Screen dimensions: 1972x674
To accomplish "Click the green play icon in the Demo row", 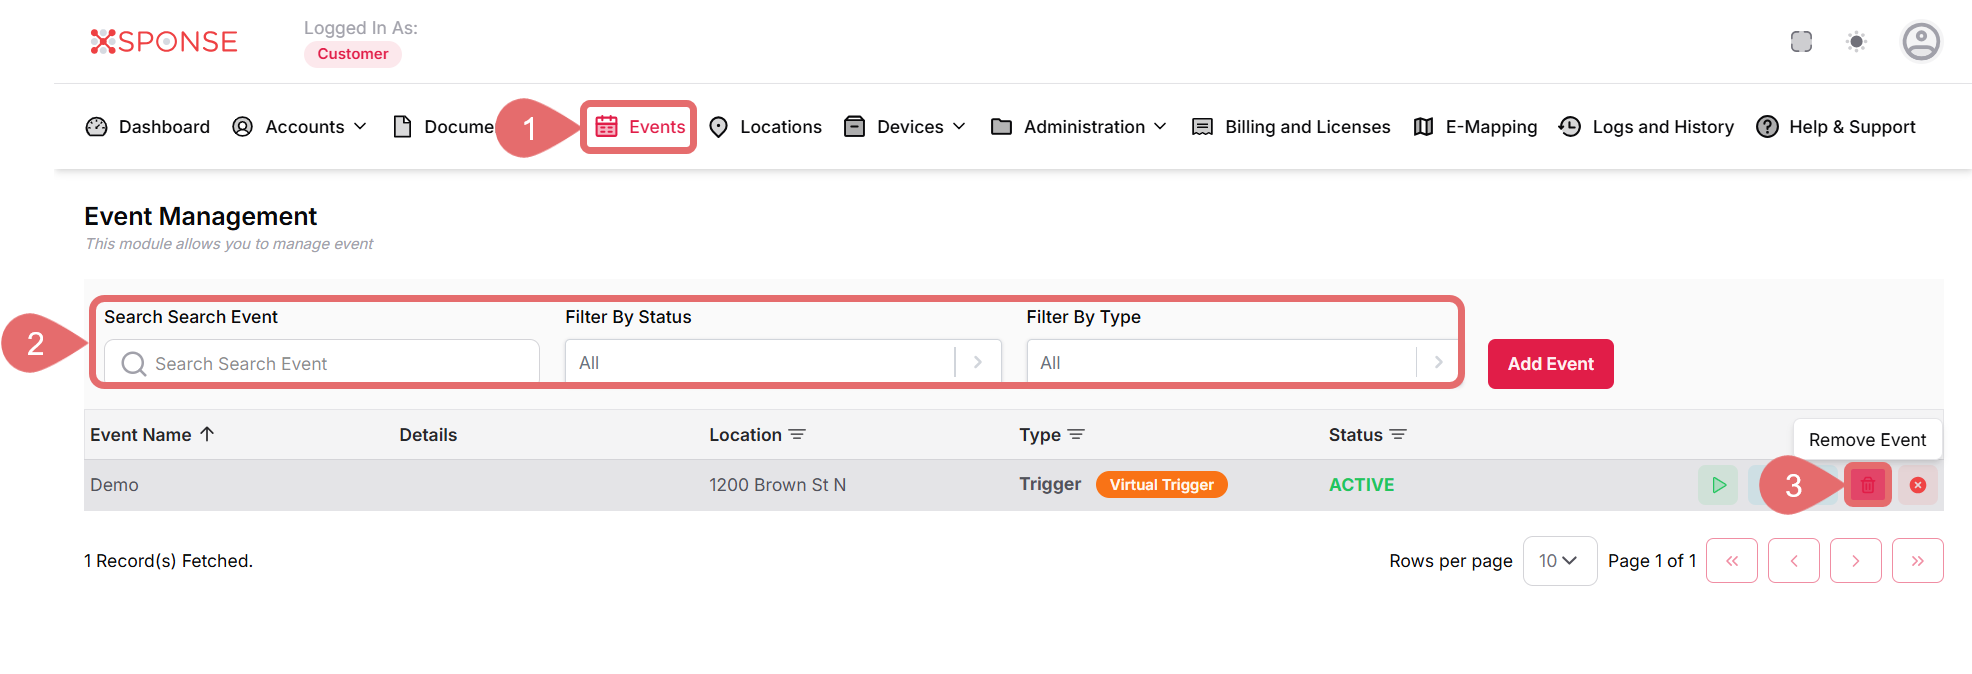I will tap(1718, 485).
